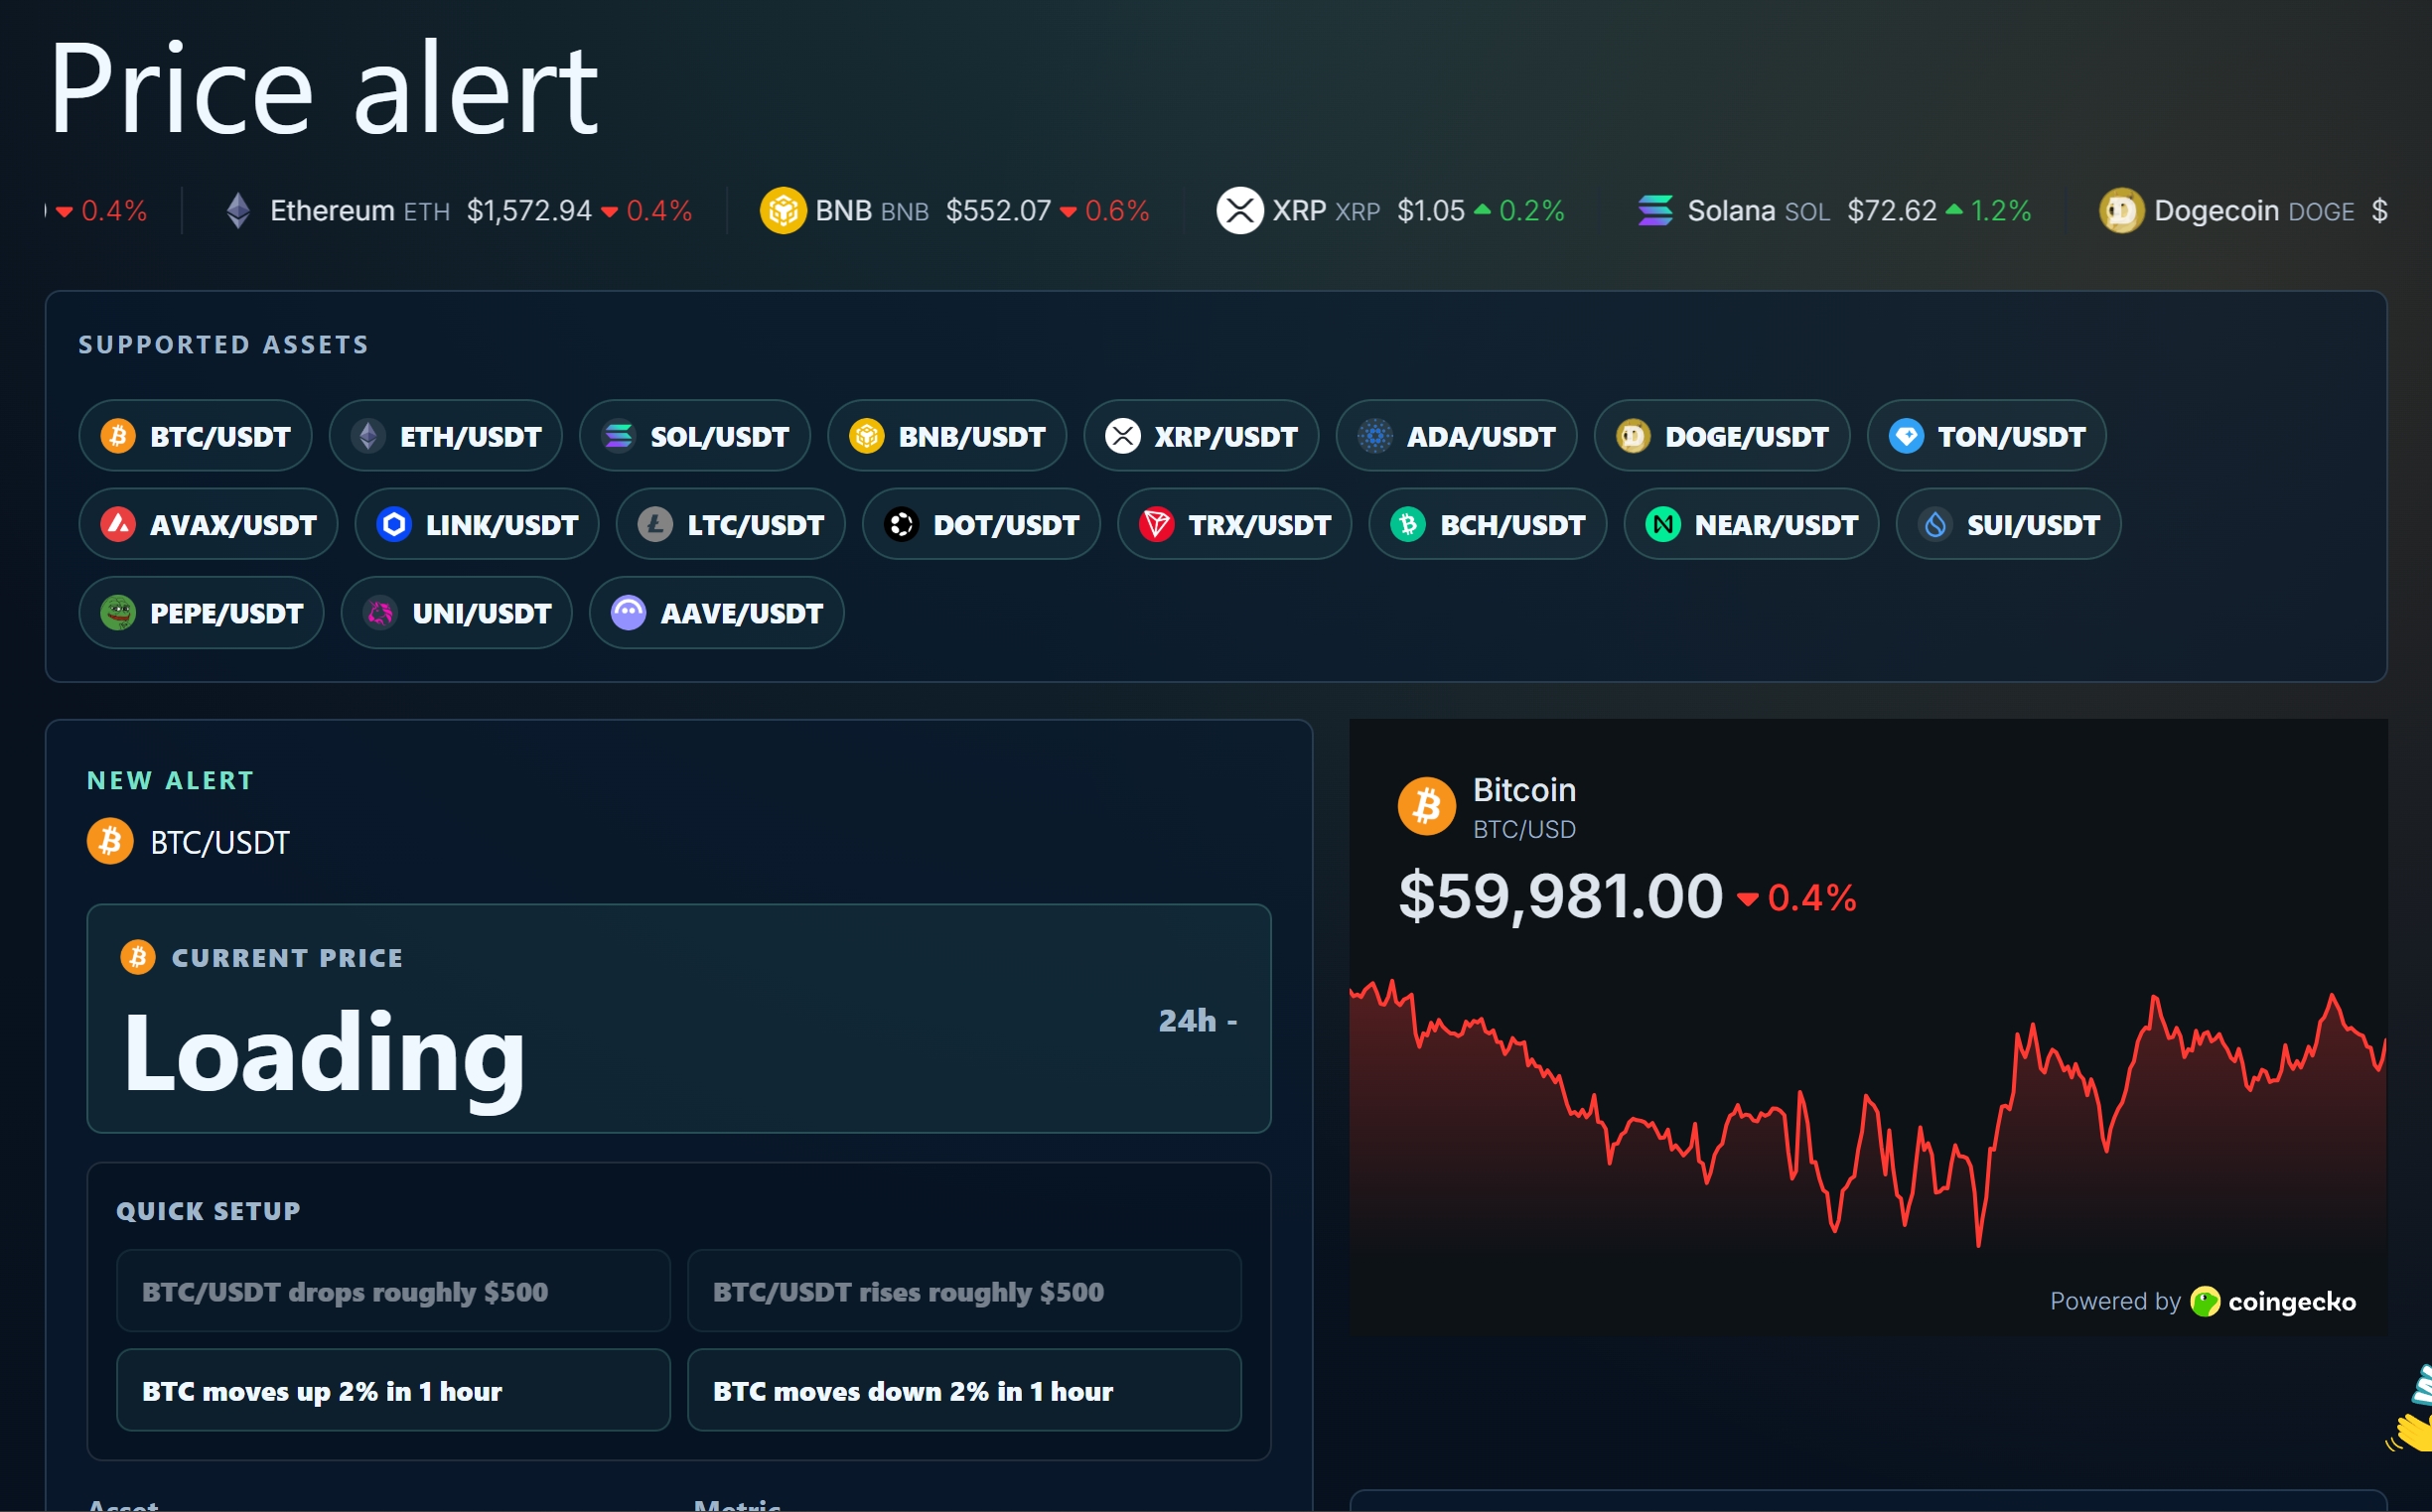The image size is (2432, 1512).
Task: Click the Bitcoin price '$59,981.00'
Action: click(1561, 896)
